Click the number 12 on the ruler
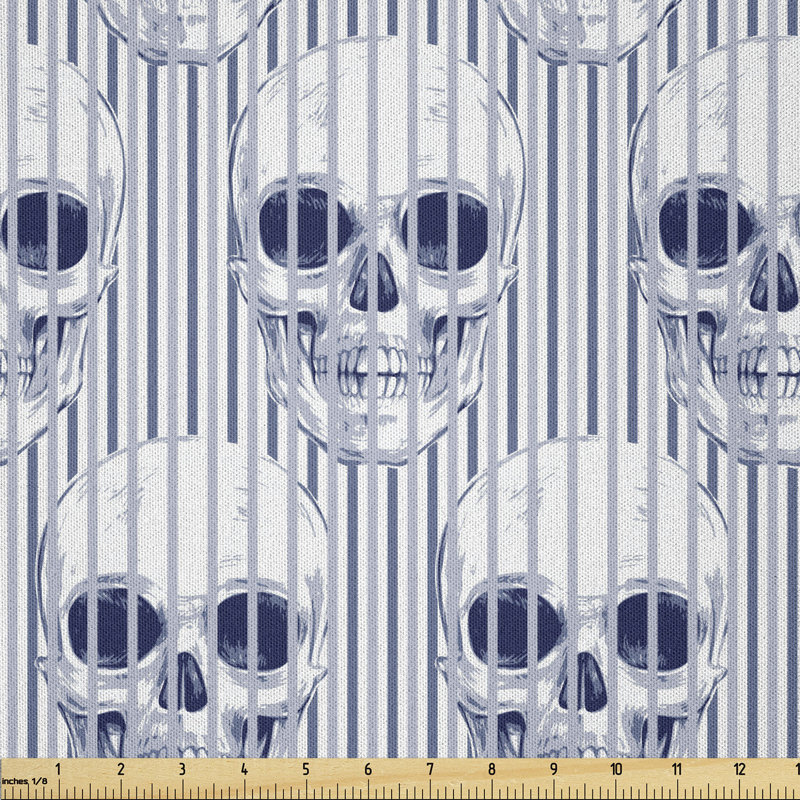Image resolution: width=800 pixels, height=800 pixels. [x=739, y=769]
